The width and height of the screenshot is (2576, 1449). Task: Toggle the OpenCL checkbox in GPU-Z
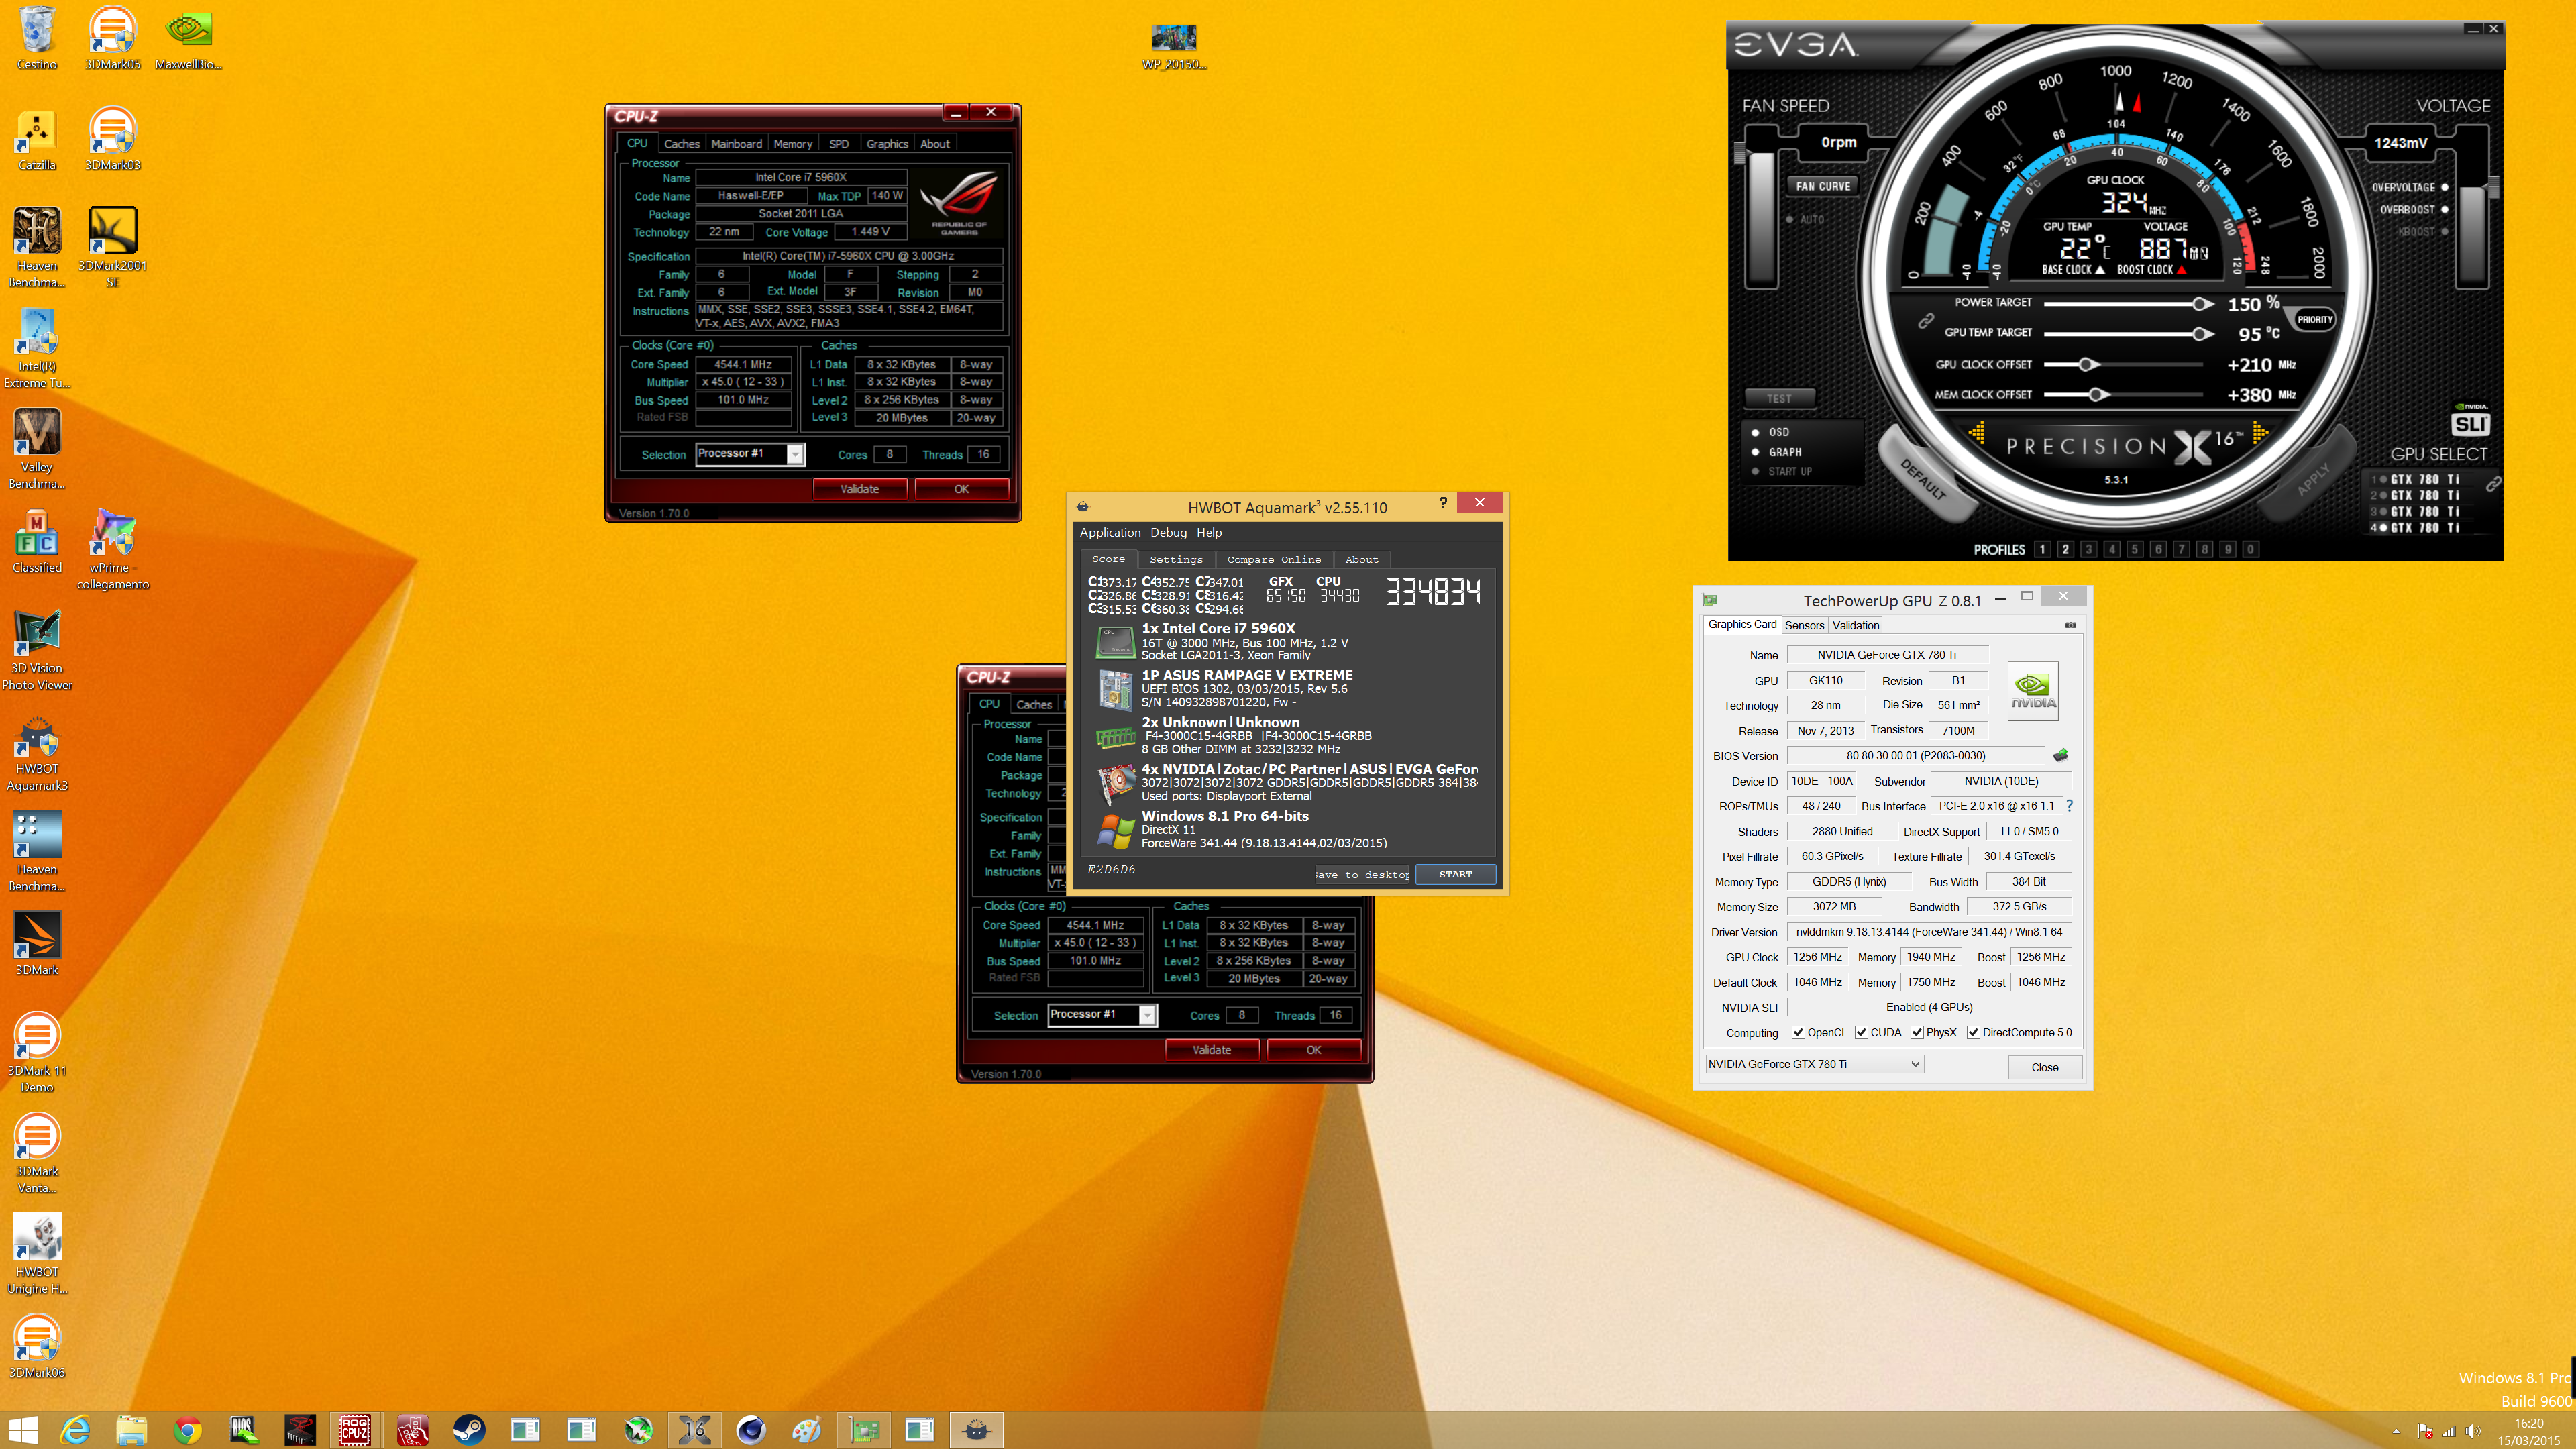1798,1033
